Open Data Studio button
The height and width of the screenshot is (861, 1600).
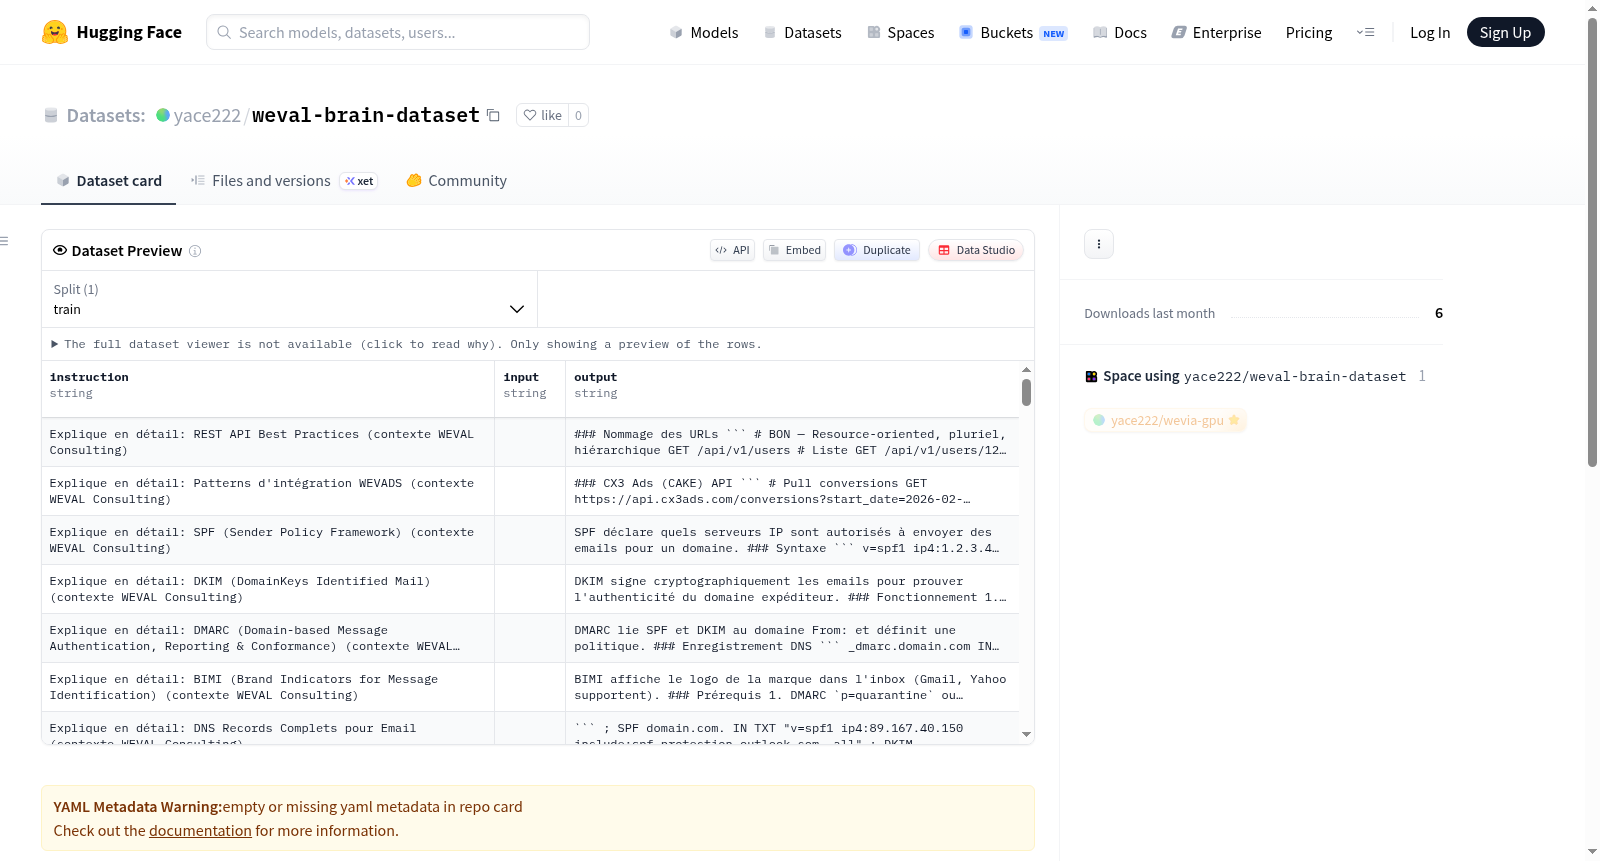pyautogui.click(x=976, y=250)
